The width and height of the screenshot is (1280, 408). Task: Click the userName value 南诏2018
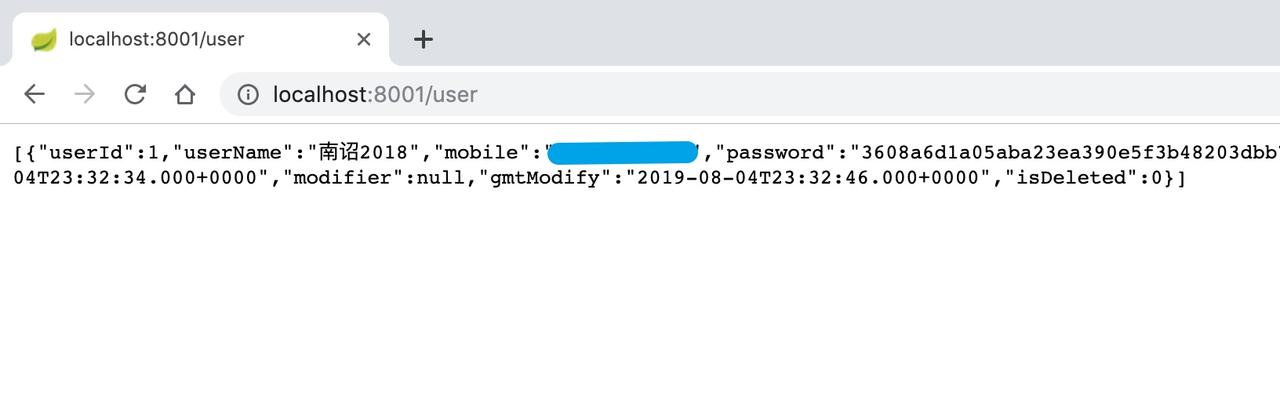[x=364, y=153]
